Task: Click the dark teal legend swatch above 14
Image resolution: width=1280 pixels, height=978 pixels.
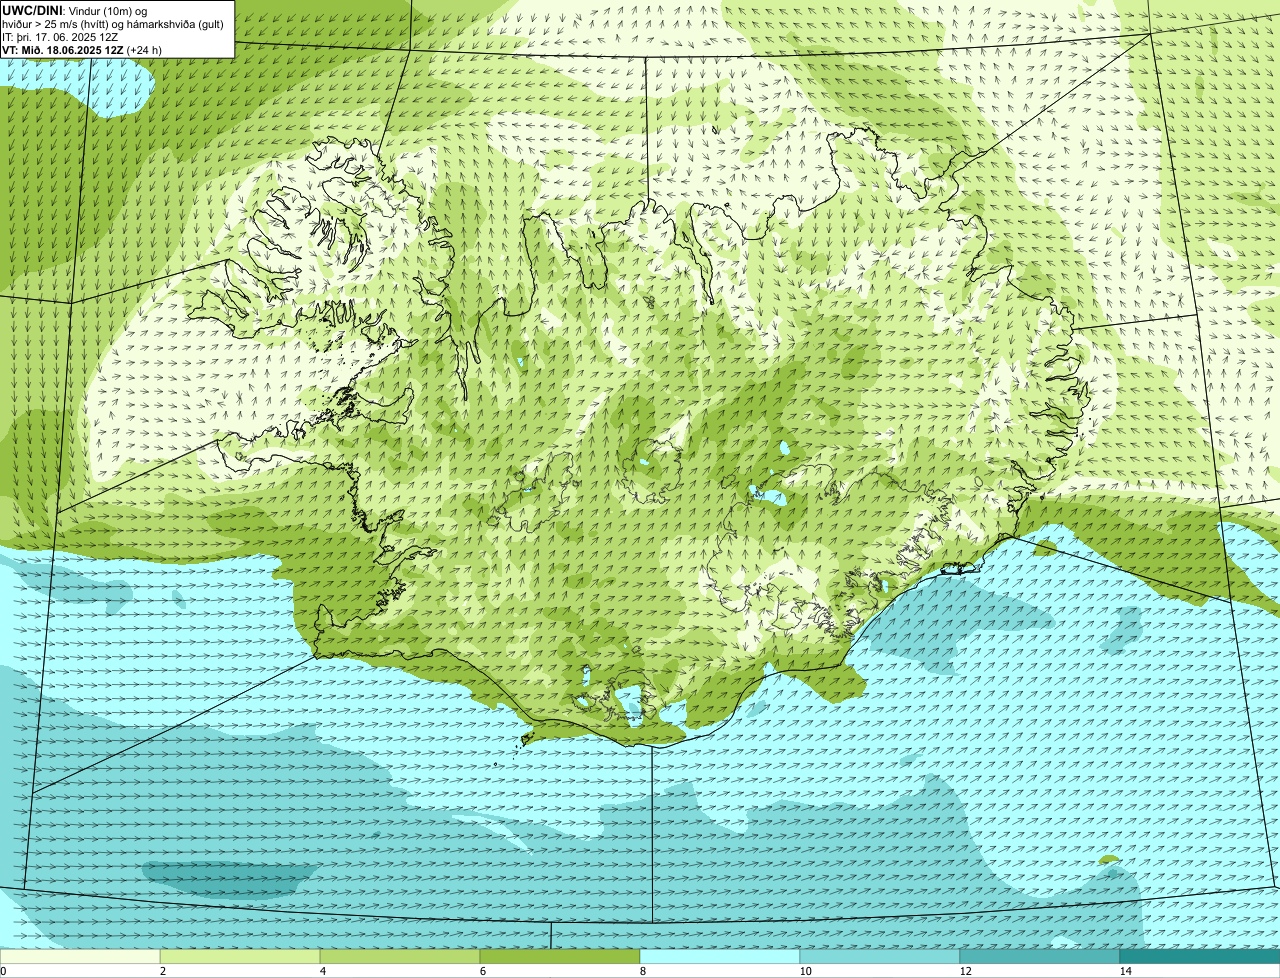Action: pyautogui.click(x=1200, y=956)
